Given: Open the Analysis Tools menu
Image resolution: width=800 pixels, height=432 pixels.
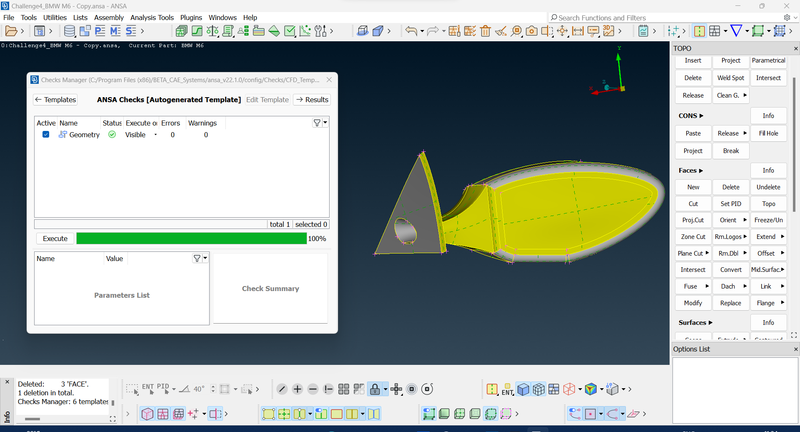Looking at the screenshot, I should point(152,17).
